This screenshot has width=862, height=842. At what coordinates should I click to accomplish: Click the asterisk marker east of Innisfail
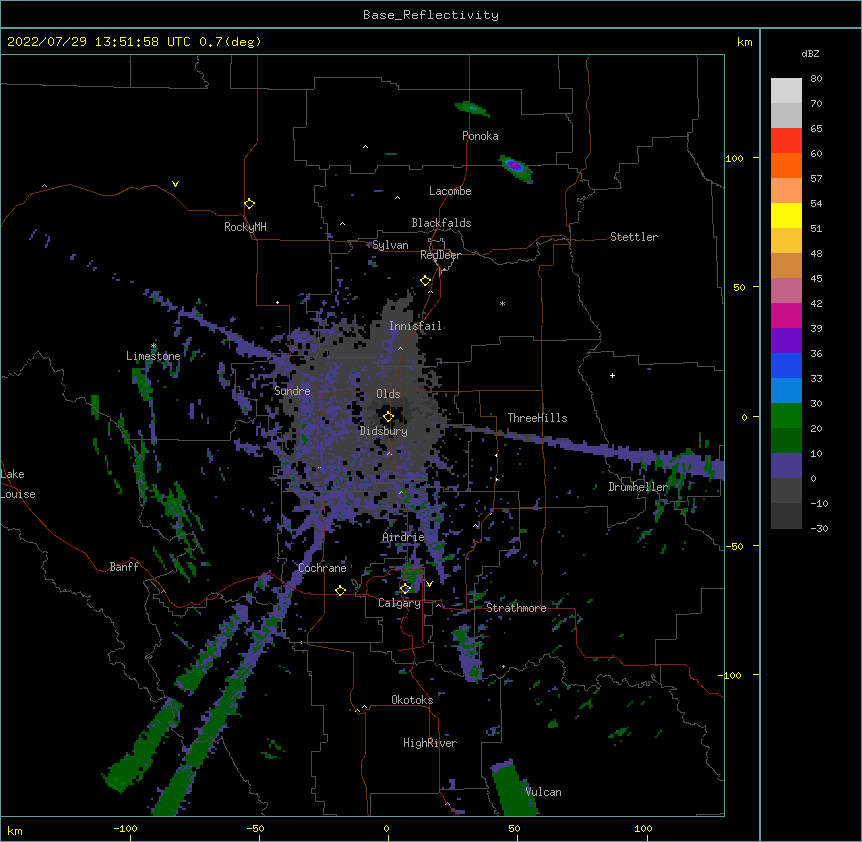pos(502,303)
